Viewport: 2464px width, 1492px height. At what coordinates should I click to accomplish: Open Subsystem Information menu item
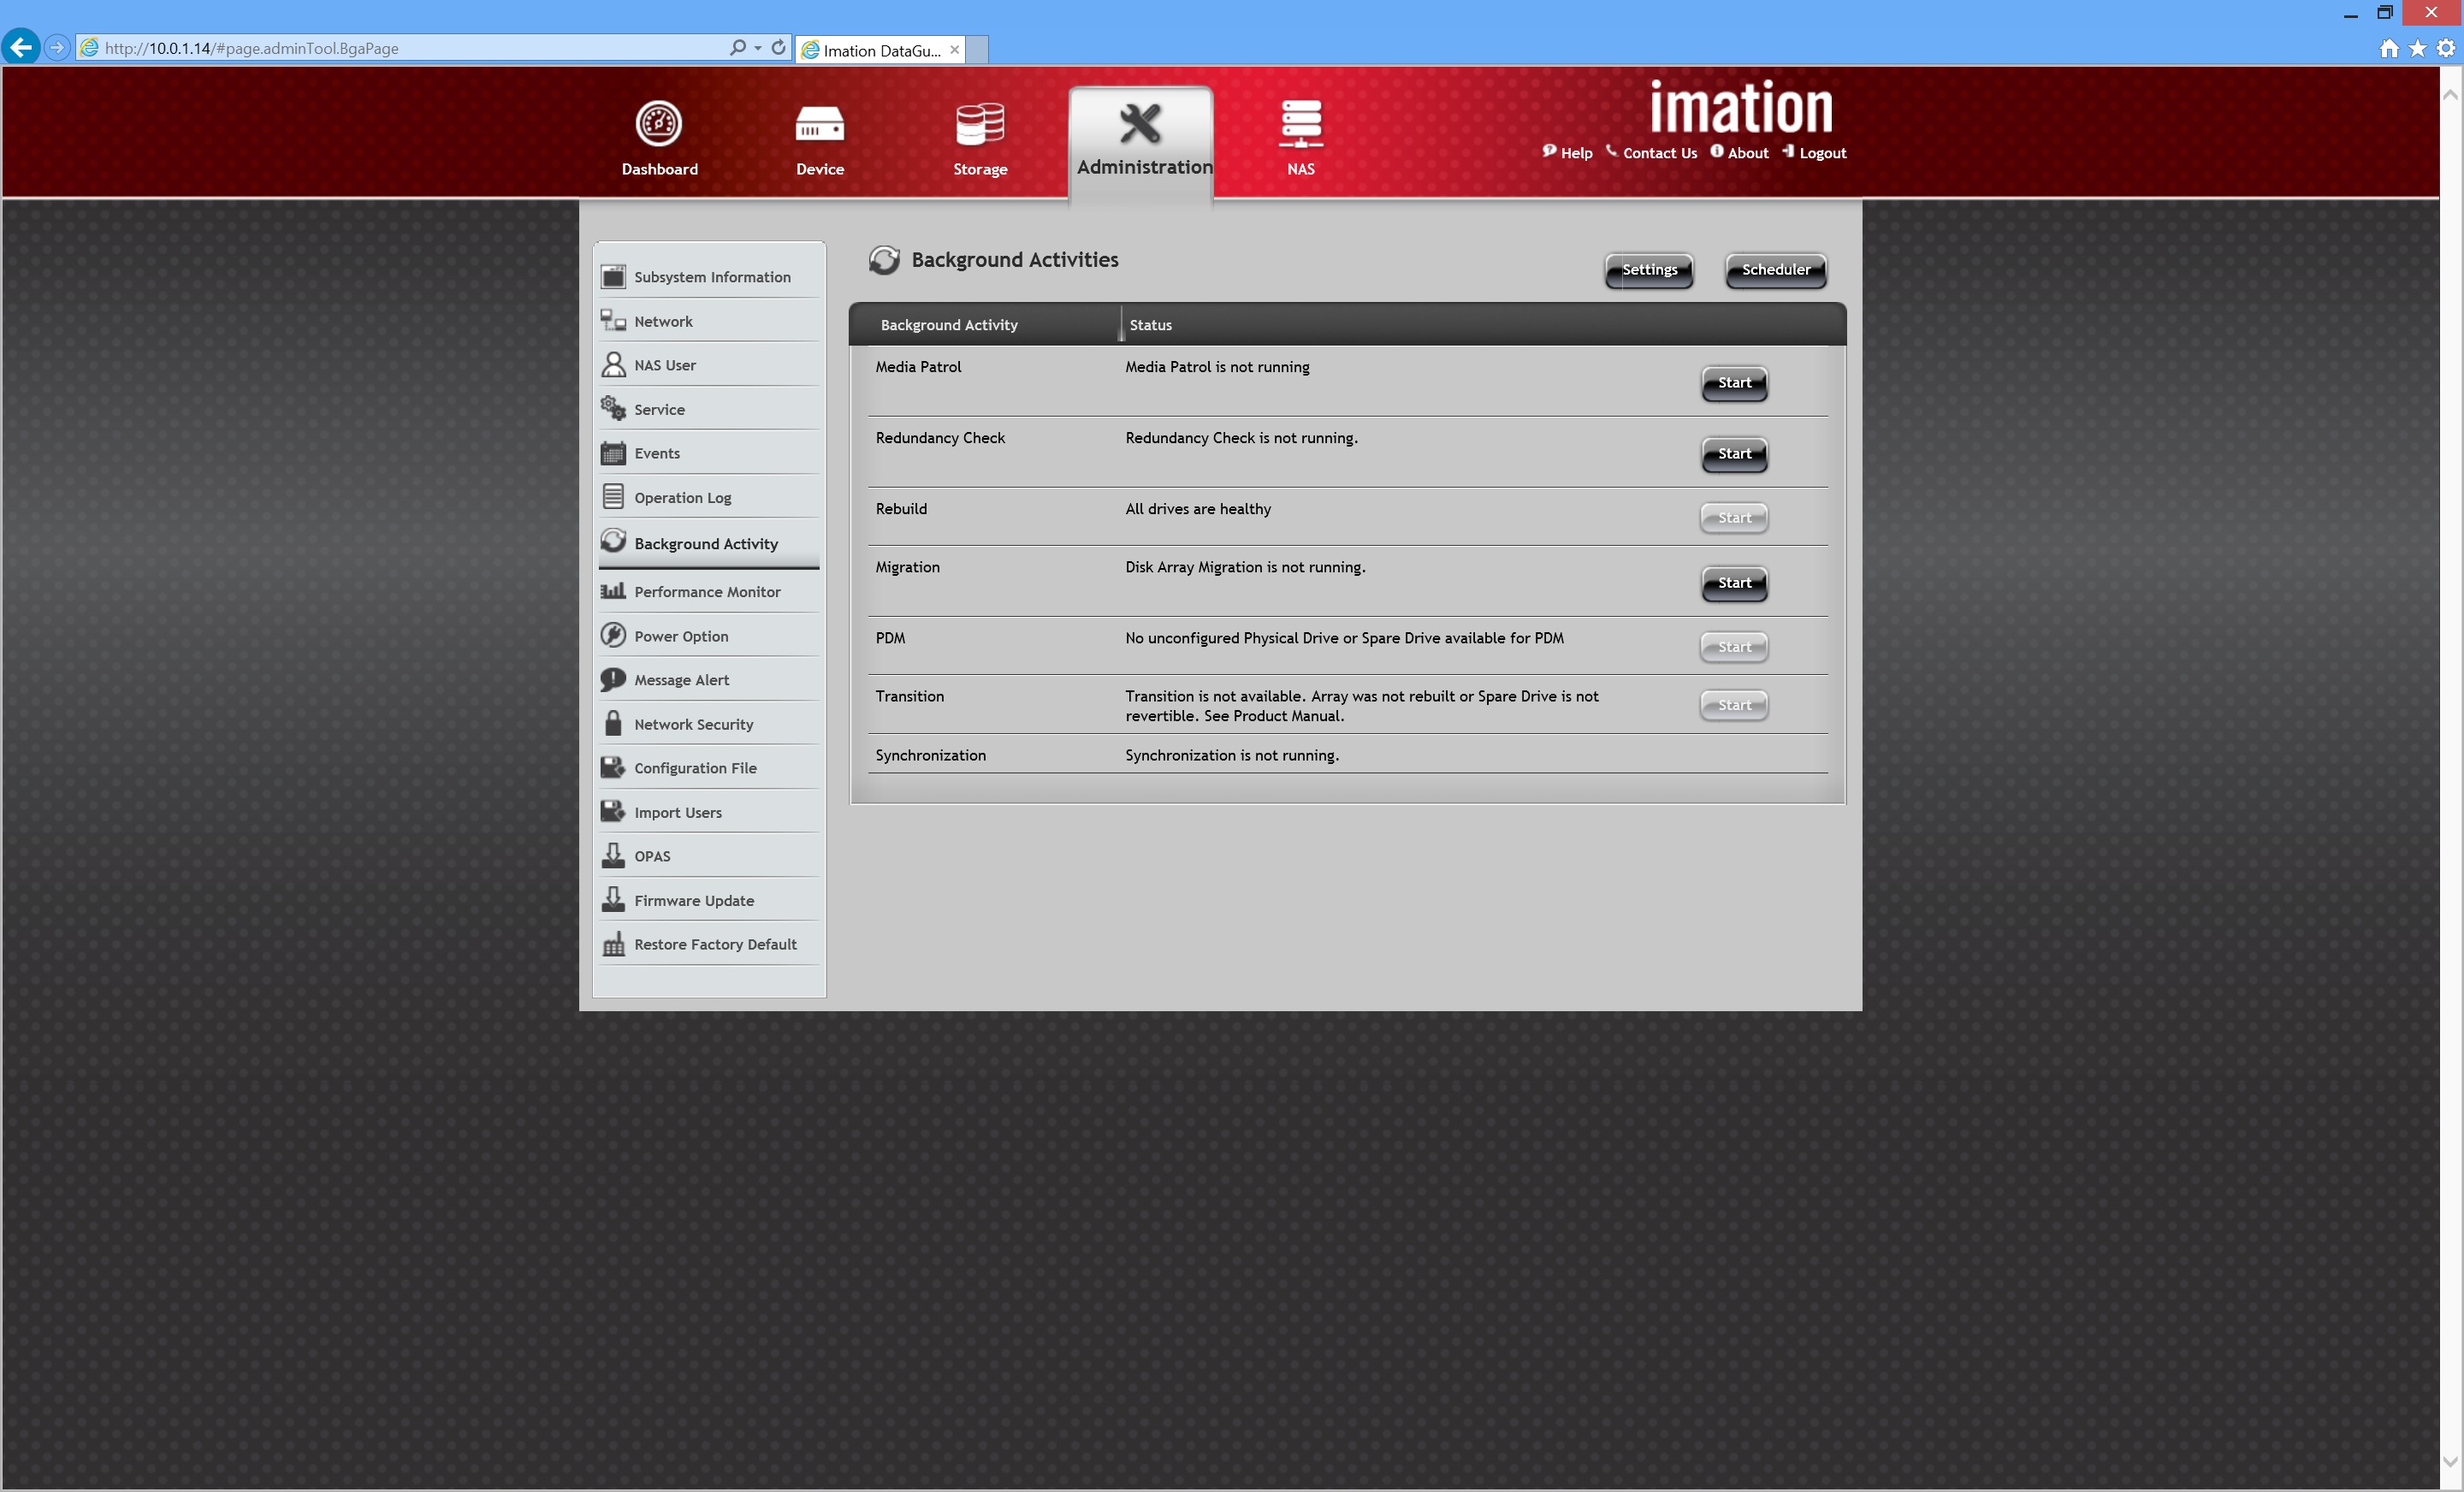[x=711, y=277]
